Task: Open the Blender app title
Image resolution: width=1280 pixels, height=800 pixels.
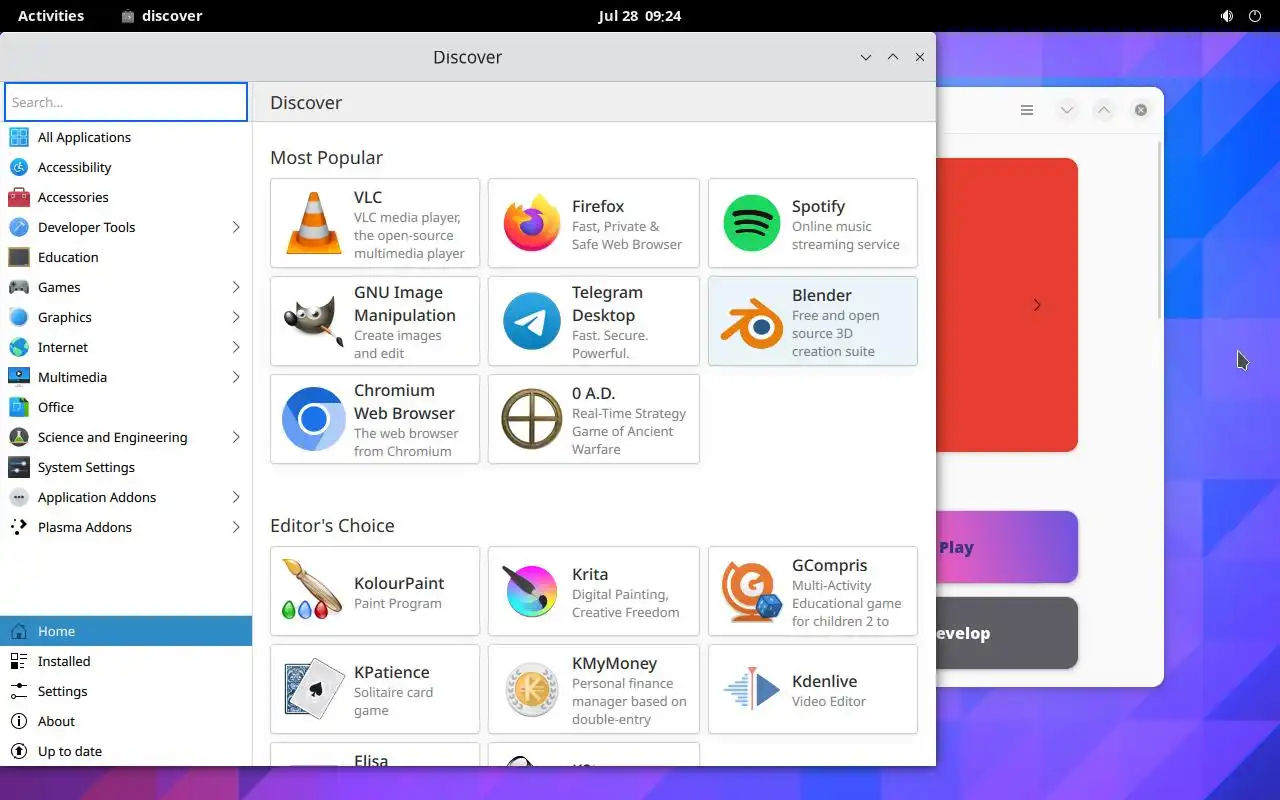Action: click(x=822, y=295)
